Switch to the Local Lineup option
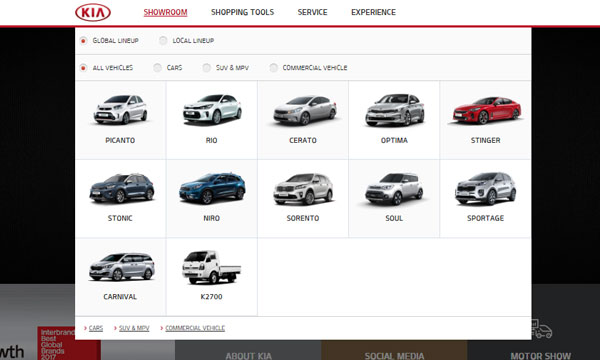This screenshot has width=600, height=360. 163,41
